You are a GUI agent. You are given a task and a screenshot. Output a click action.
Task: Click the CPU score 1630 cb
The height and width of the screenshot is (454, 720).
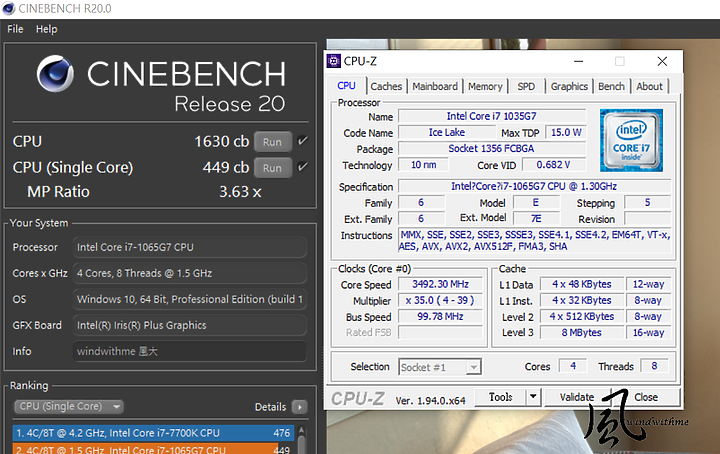221,141
